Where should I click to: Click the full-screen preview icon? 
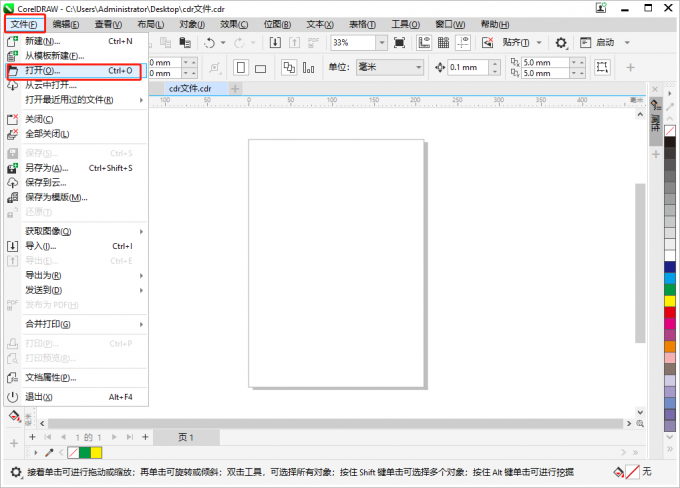399,42
